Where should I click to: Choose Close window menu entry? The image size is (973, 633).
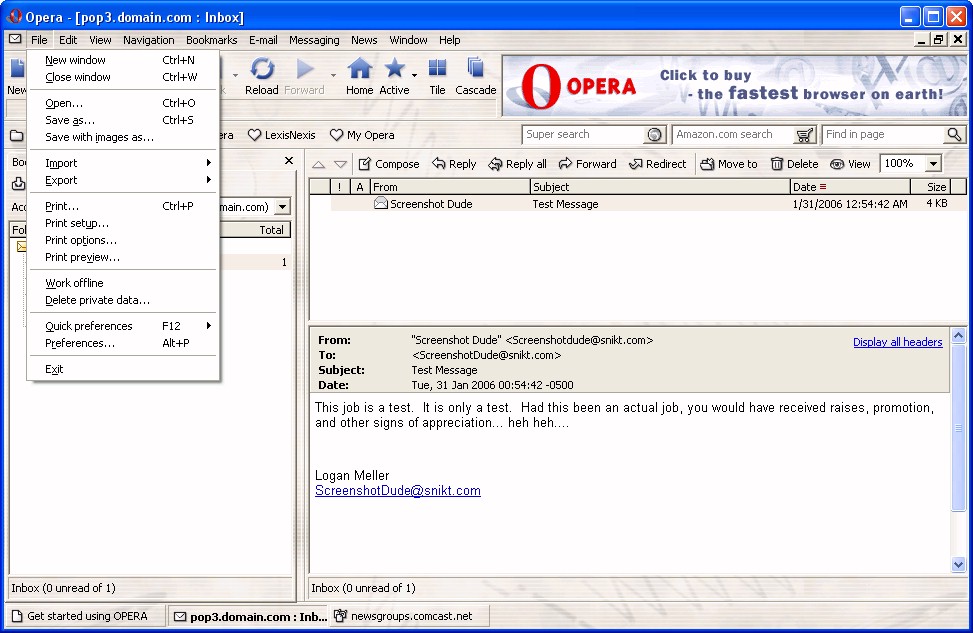pos(123,77)
